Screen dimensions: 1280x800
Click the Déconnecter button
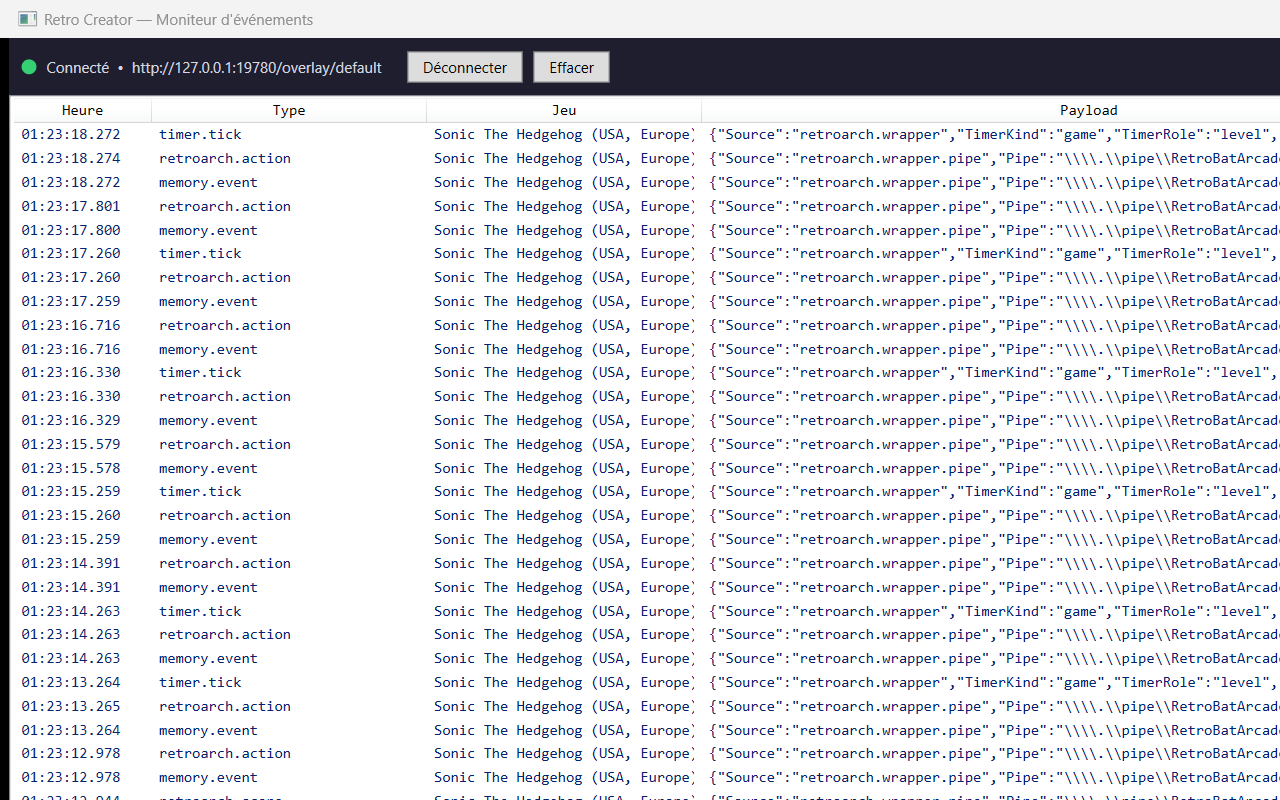(x=465, y=67)
